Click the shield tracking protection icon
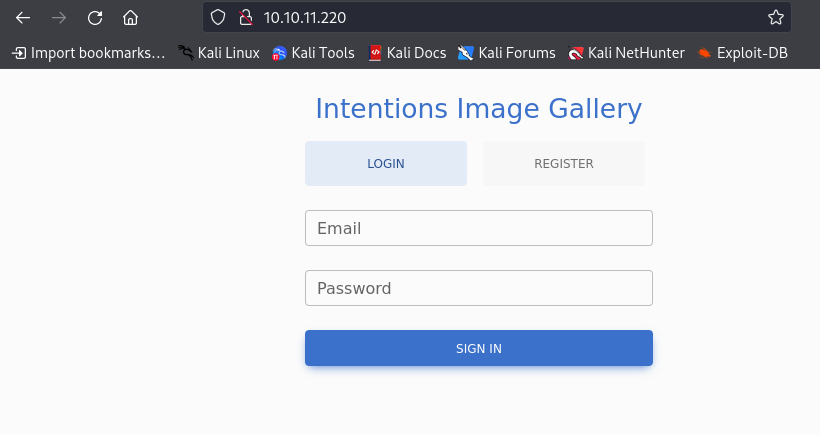Screen dimensions: 820x435 point(218,18)
